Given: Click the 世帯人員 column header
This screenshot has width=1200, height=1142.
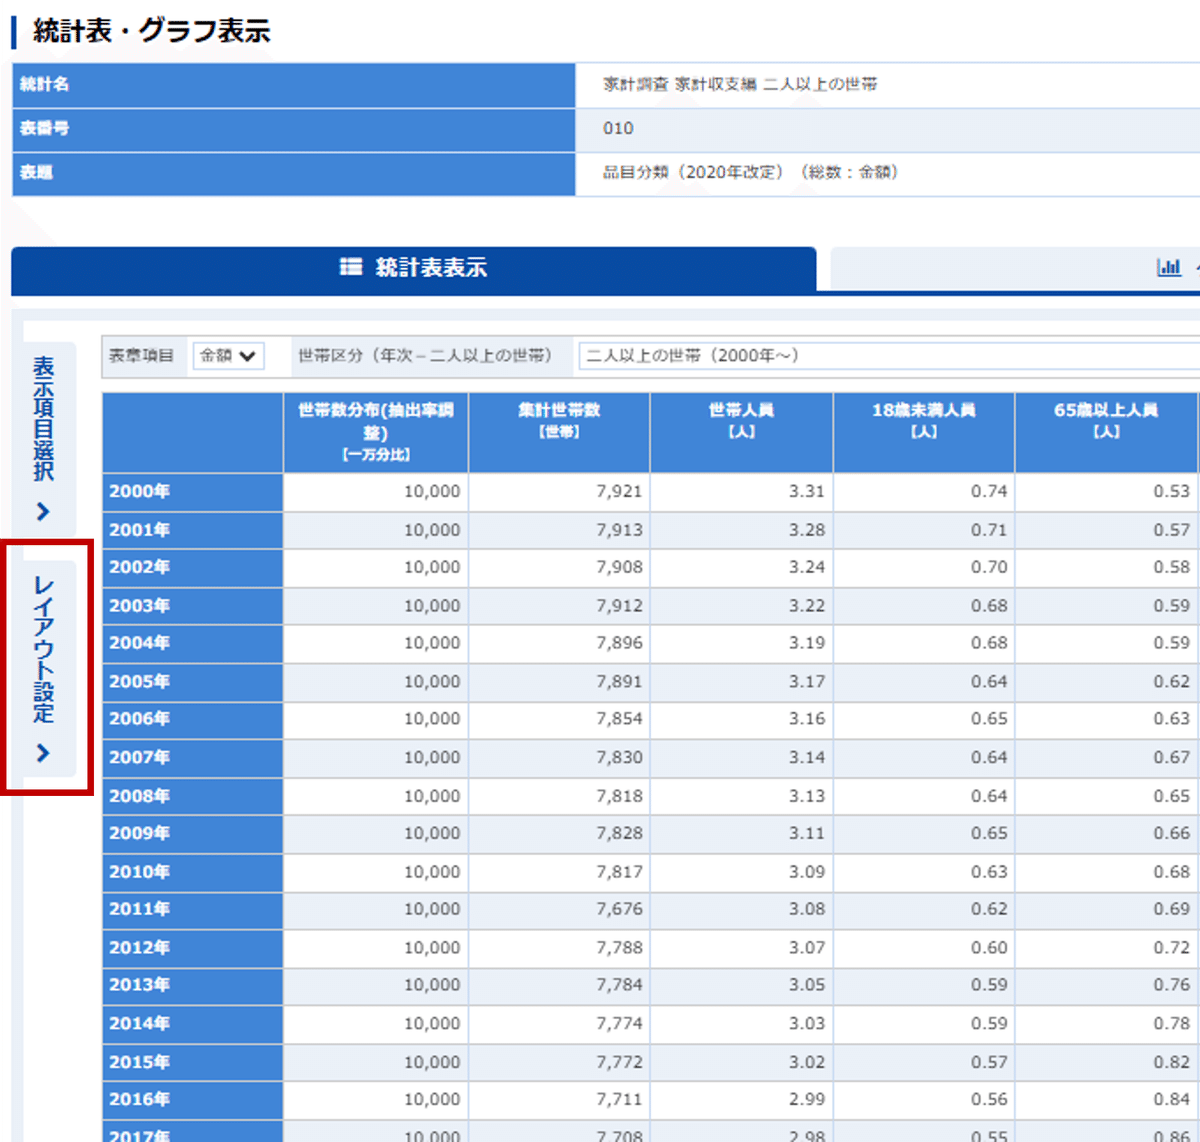Looking at the screenshot, I should click(741, 432).
